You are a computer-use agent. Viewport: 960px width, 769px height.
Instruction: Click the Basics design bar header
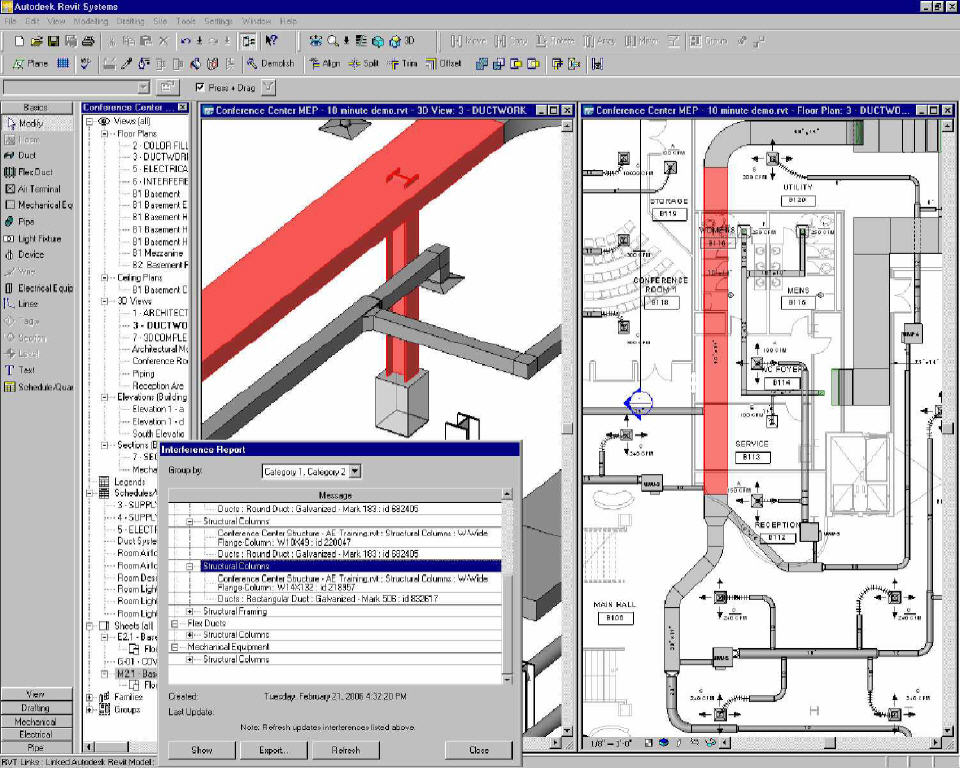point(36,107)
